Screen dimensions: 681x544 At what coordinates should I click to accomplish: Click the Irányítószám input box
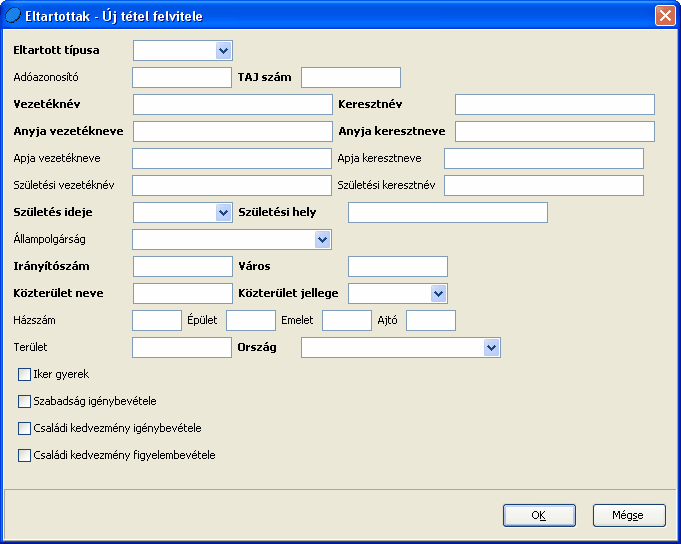pyautogui.click(x=183, y=267)
